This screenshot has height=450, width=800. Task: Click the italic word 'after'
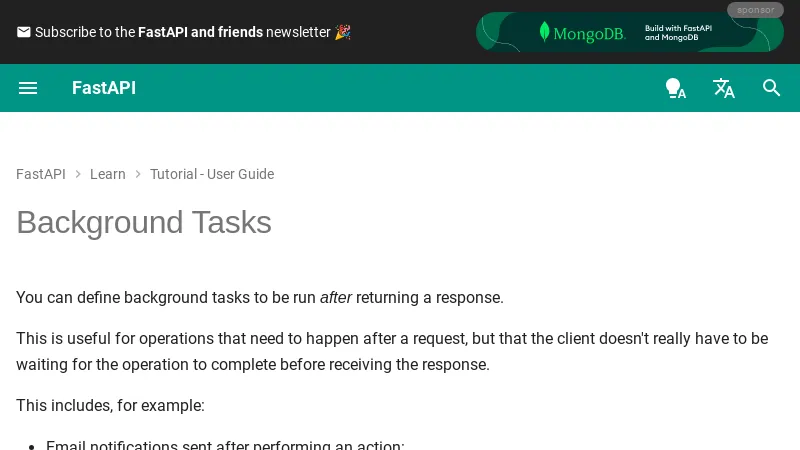tap(337, 297)
